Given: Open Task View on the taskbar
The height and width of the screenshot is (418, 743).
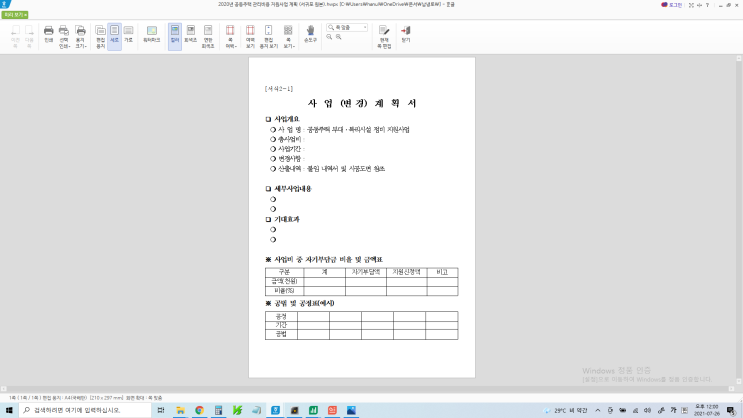Looking at the screenshot, I should click(161, 410).
